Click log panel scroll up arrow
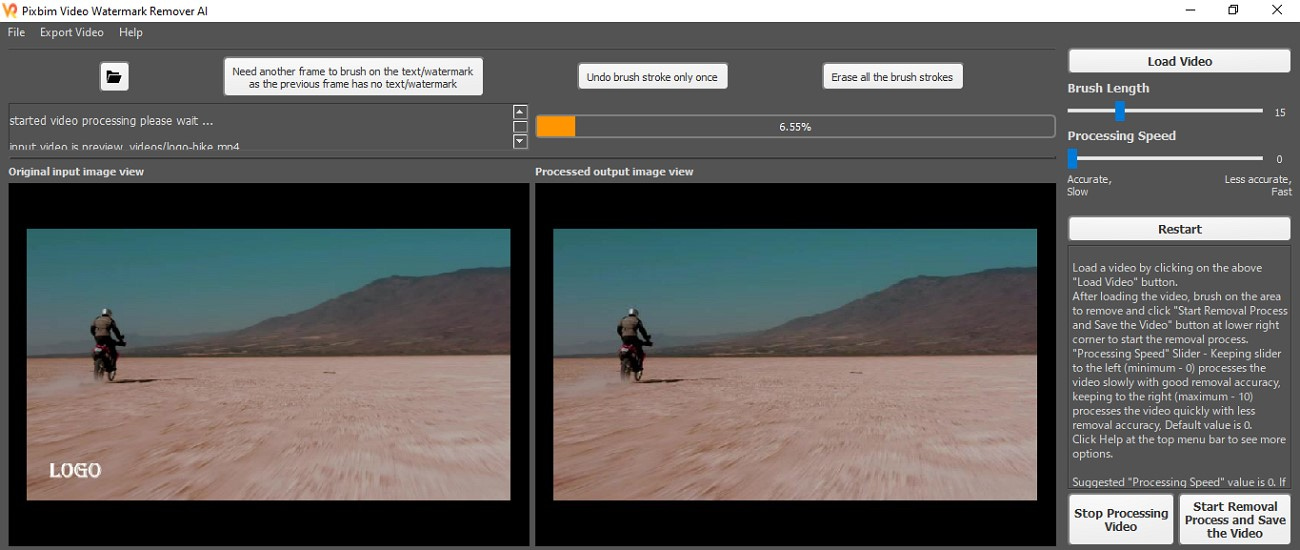This screenshot has width=1300, height=550. click(x=520, y=112)
